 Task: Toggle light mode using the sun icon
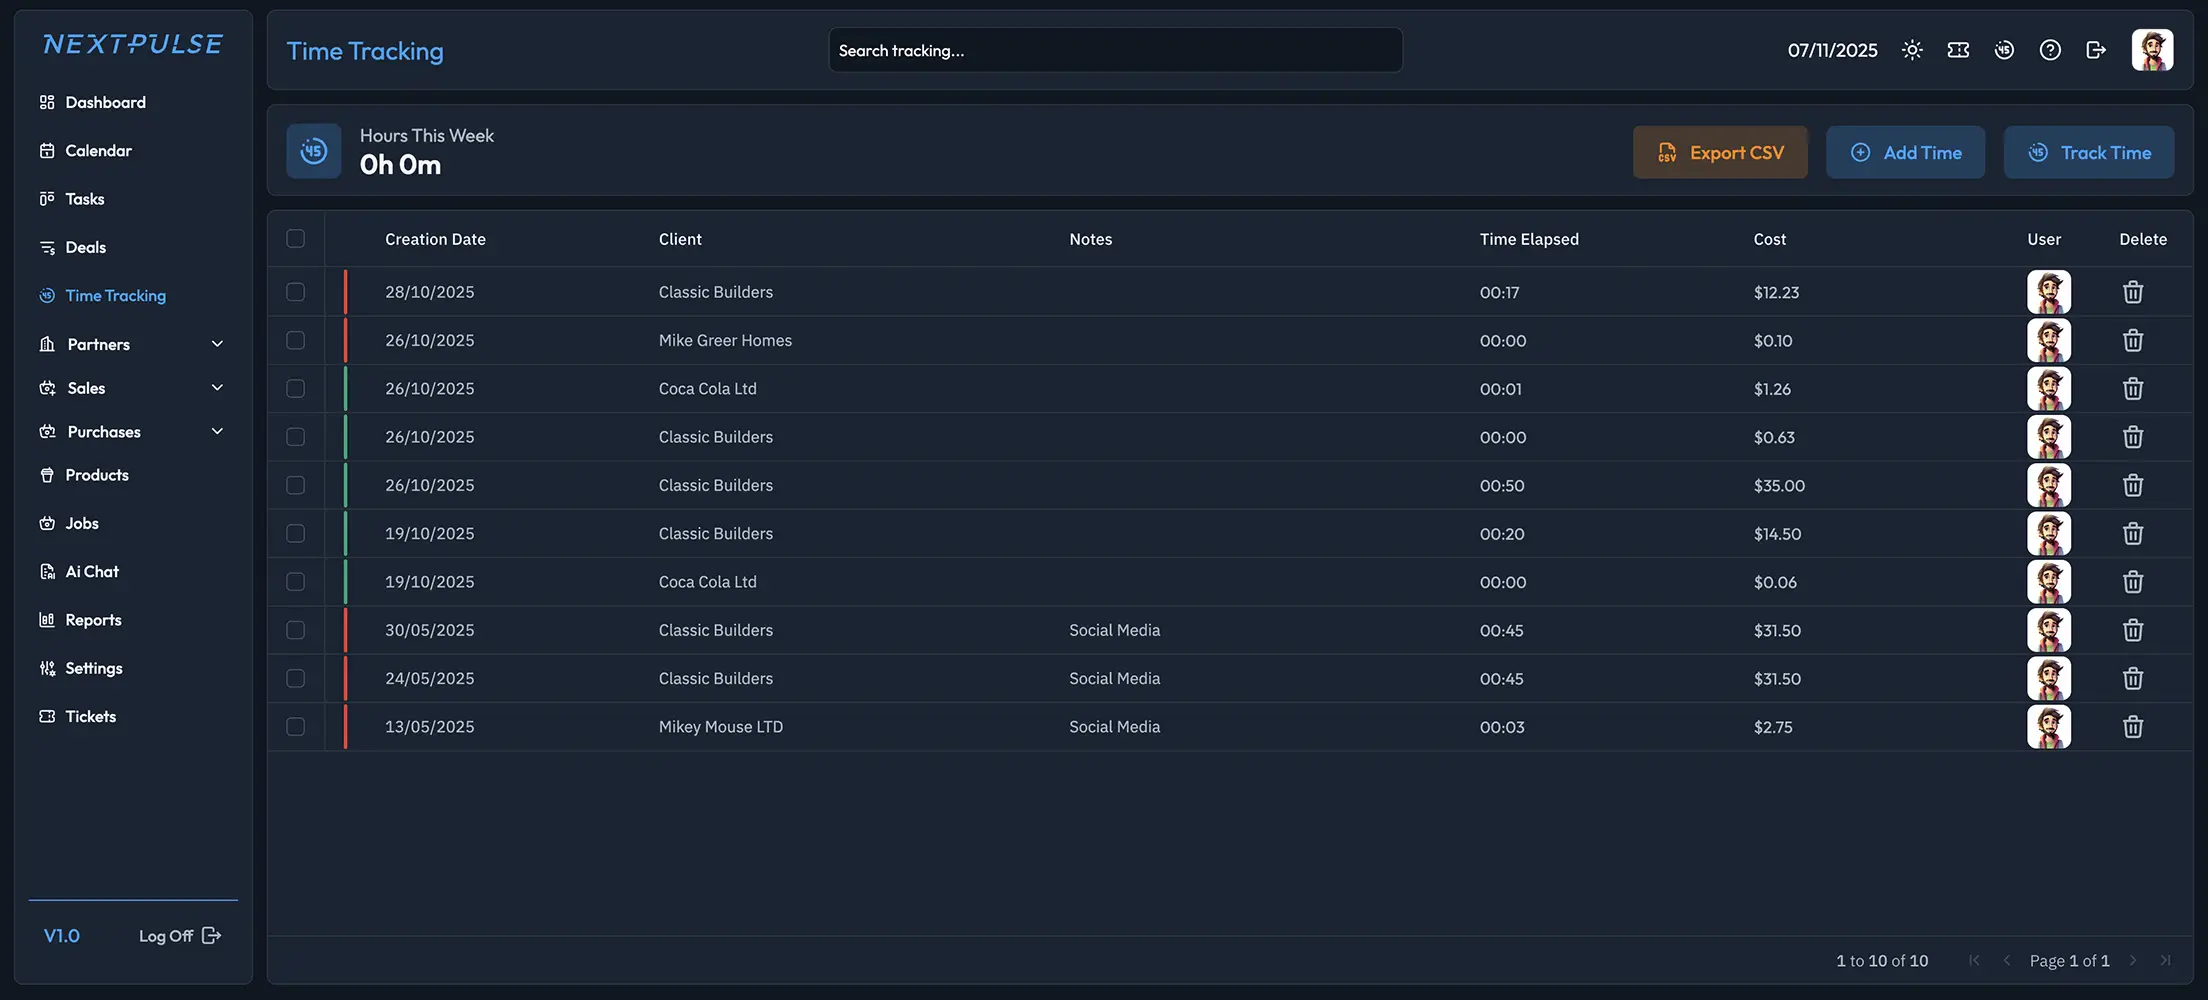(1912, 49)
